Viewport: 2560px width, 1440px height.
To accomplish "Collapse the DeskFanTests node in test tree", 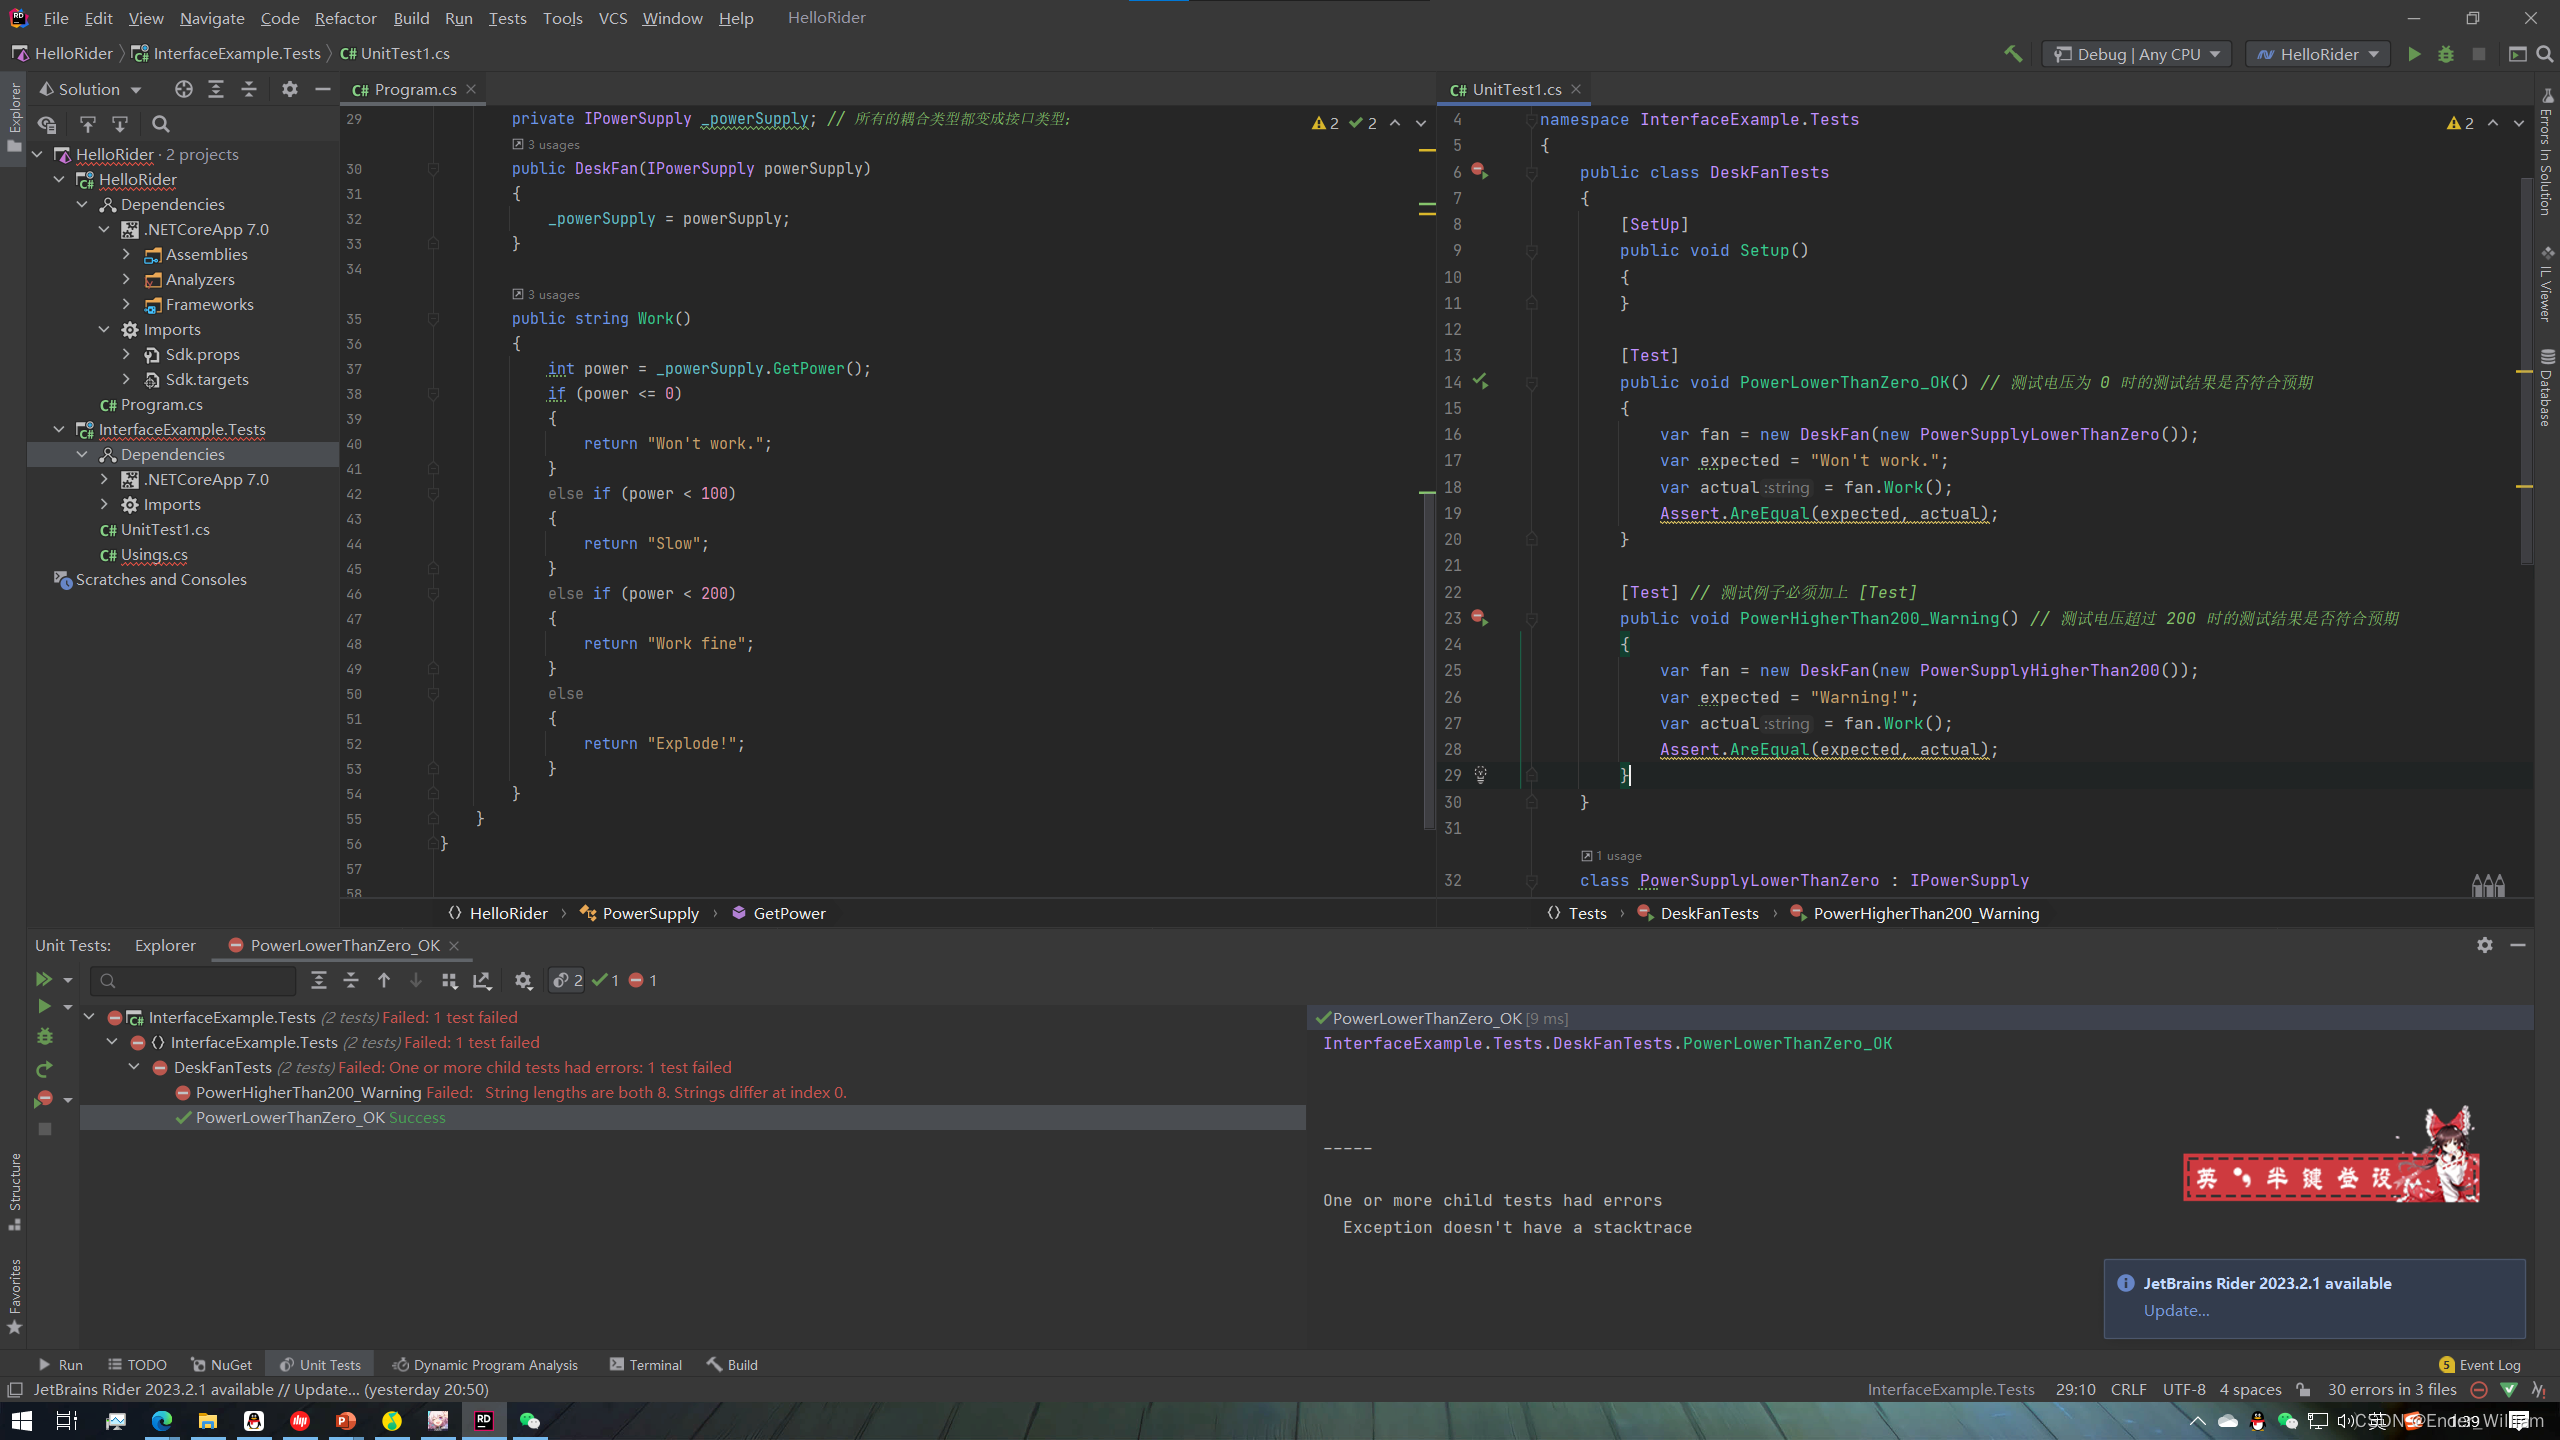I will pyautogui.click(x=134, y=1067).
